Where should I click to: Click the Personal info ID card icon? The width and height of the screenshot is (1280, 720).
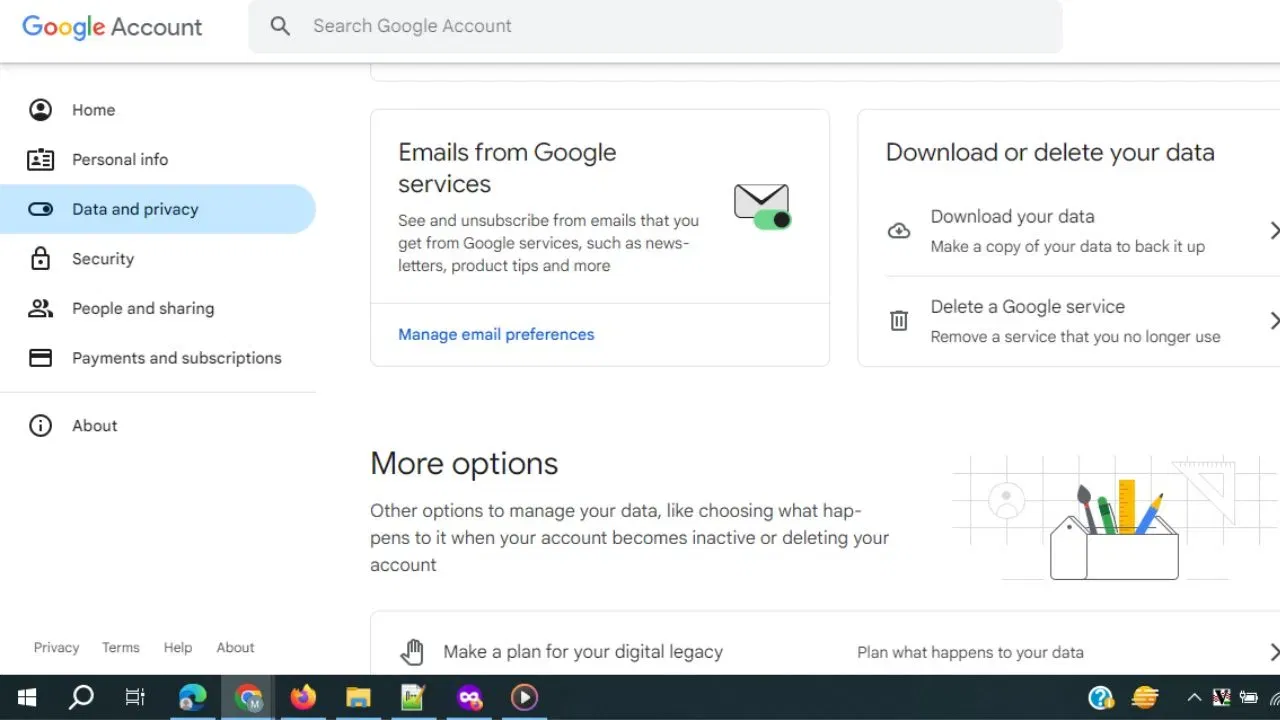[x=40, y=159]
